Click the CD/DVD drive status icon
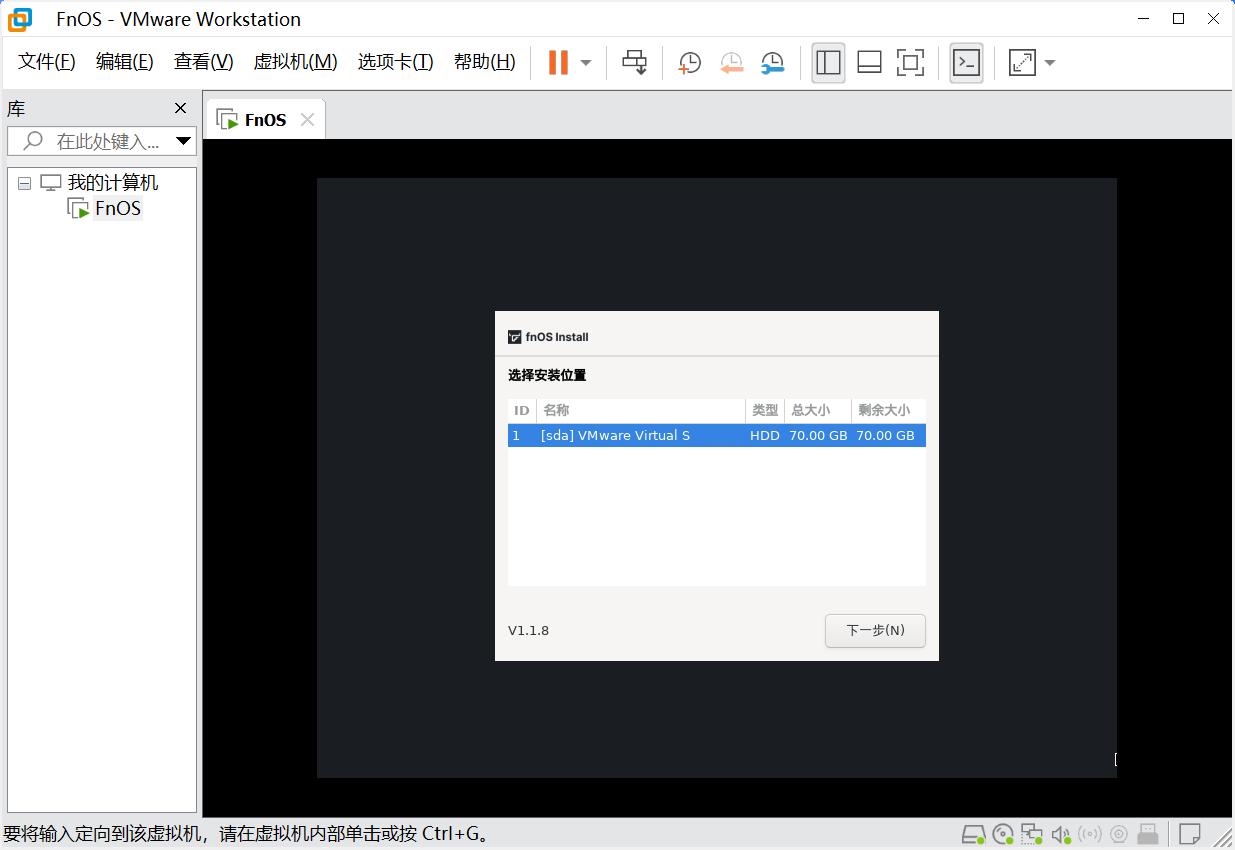 click(1003, 834)
